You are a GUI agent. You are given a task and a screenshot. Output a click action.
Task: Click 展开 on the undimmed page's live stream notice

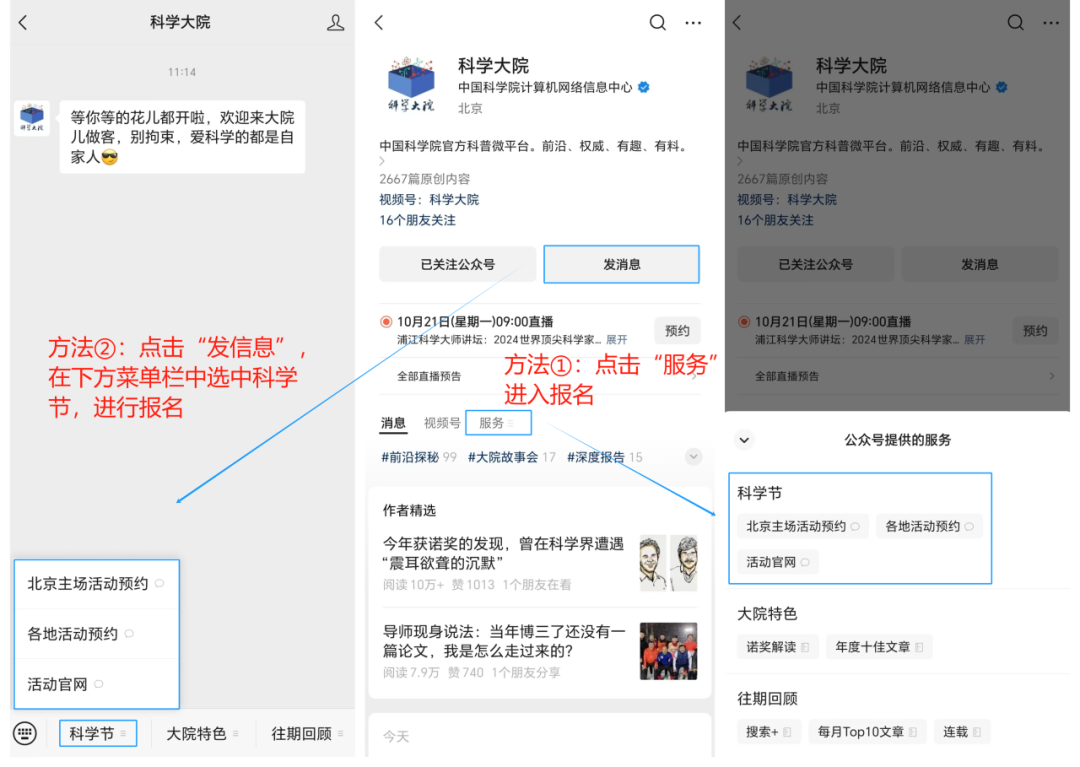(616, 339)
